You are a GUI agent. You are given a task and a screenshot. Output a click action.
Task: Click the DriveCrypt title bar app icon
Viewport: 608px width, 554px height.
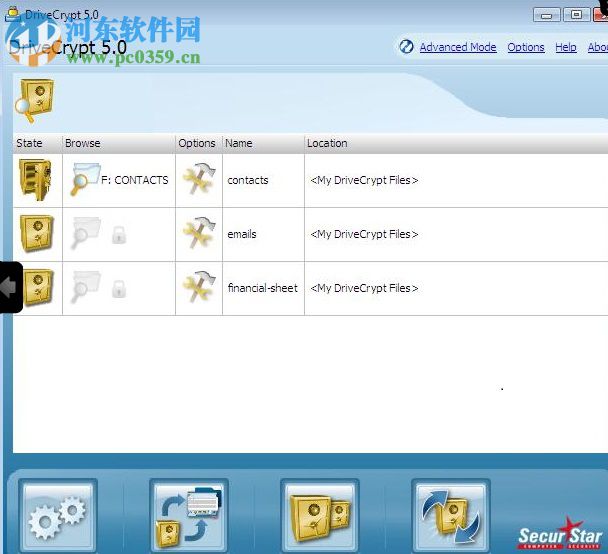[13, 15]
